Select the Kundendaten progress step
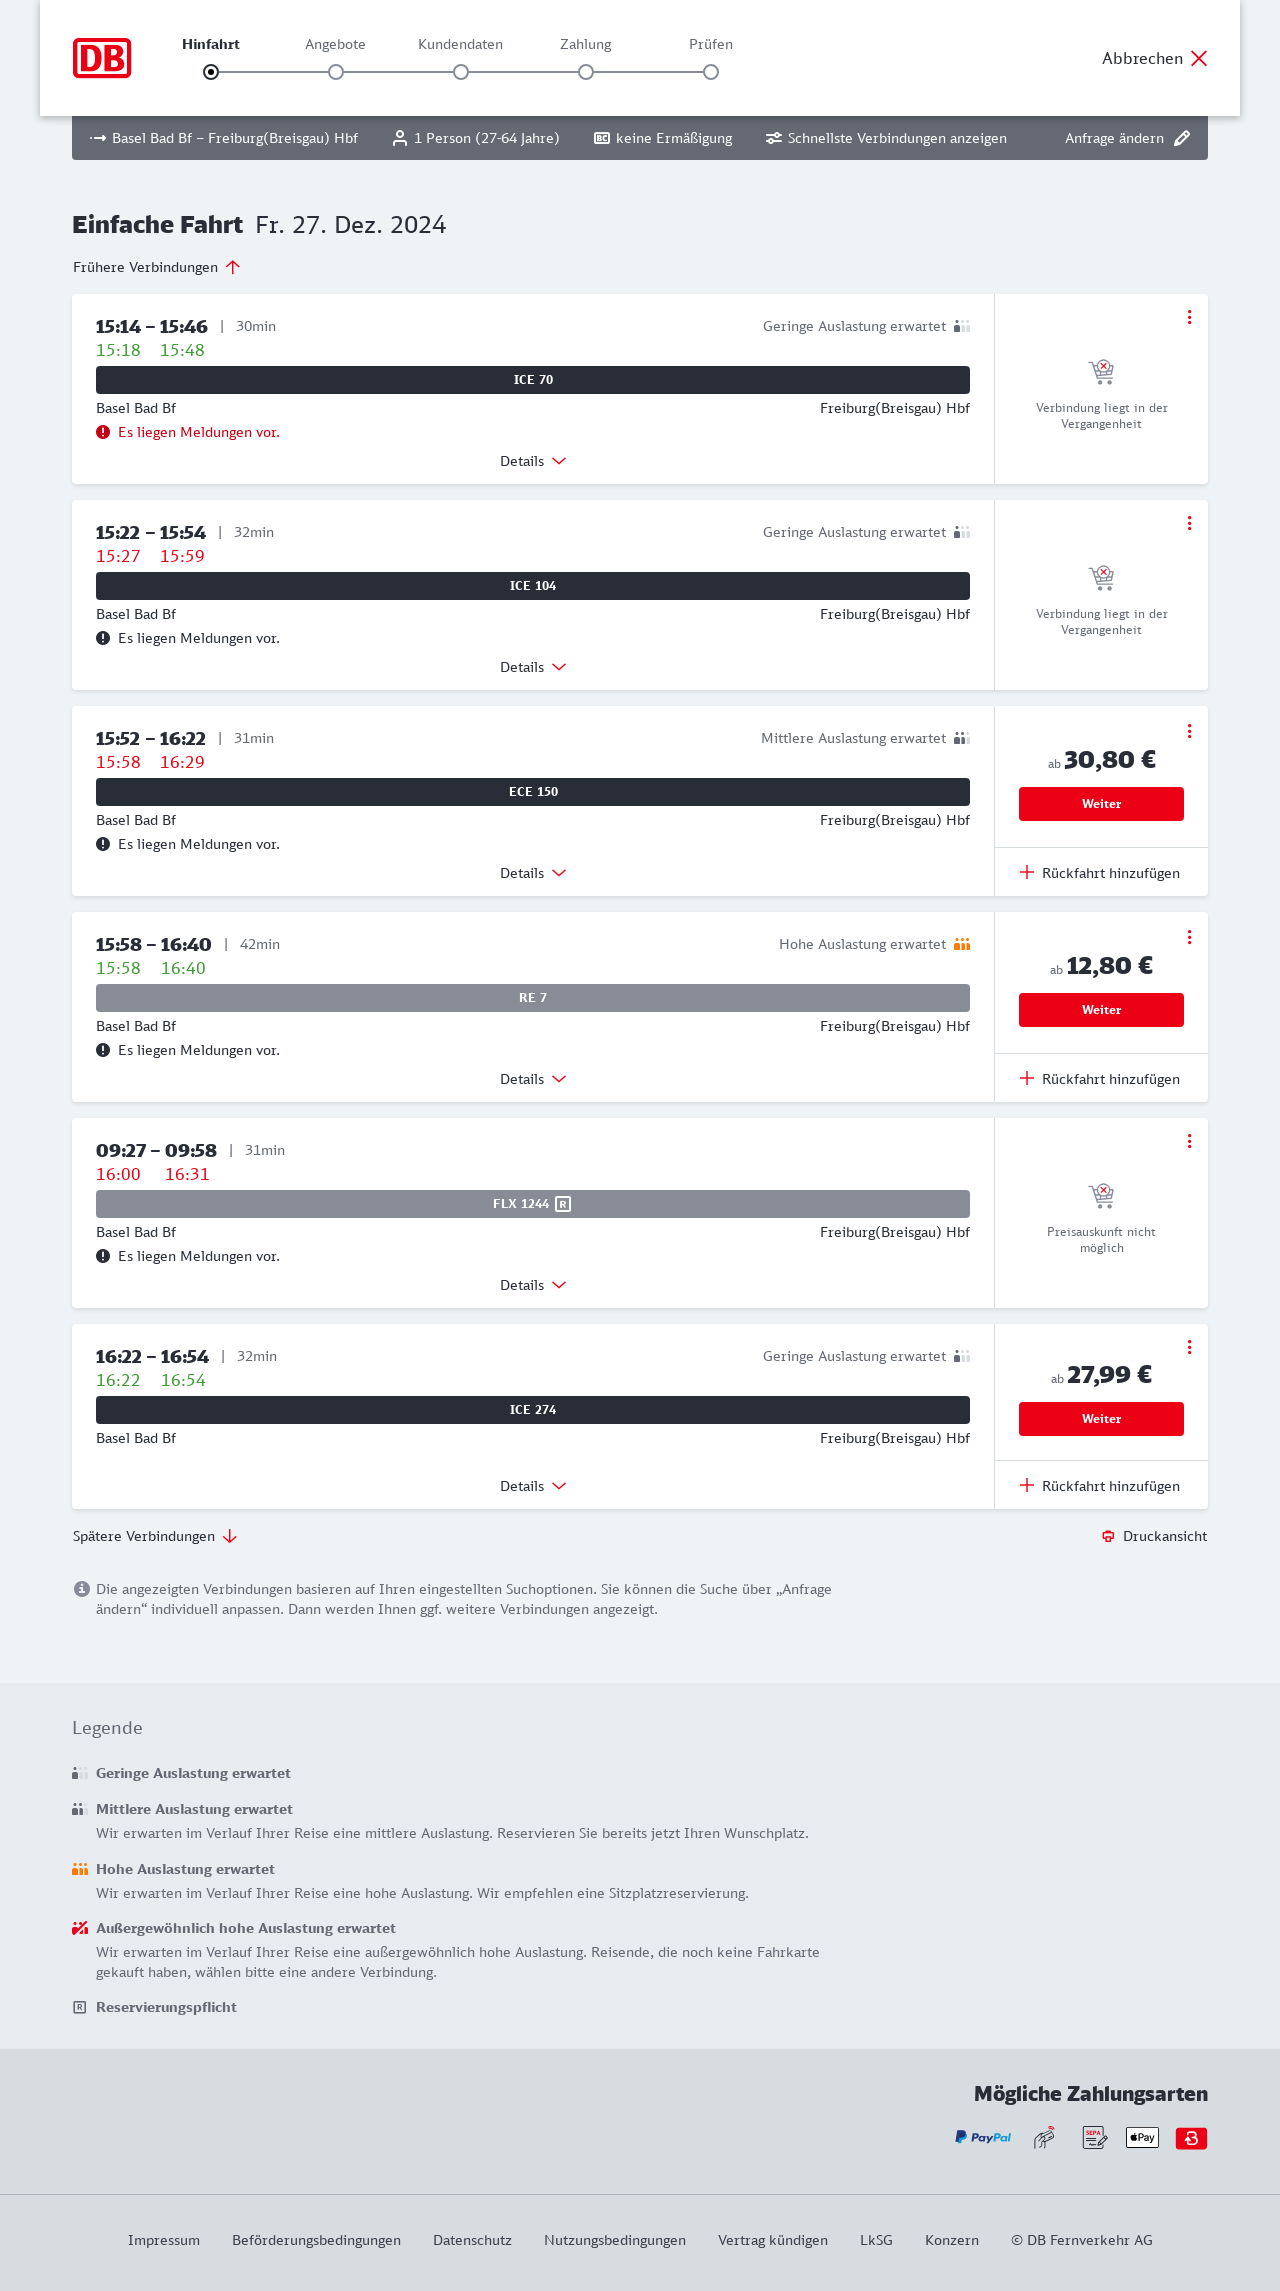The image size is (1280, 2291). point(461,72)
